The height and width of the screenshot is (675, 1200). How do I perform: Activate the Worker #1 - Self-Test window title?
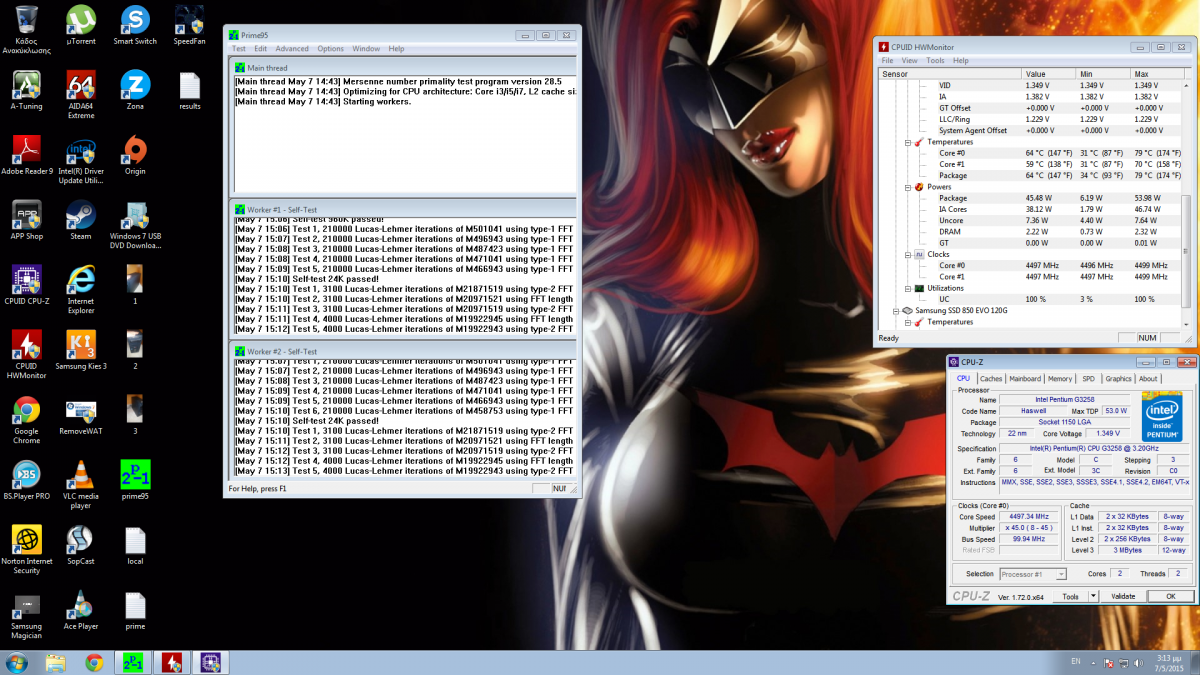point(282,211)
